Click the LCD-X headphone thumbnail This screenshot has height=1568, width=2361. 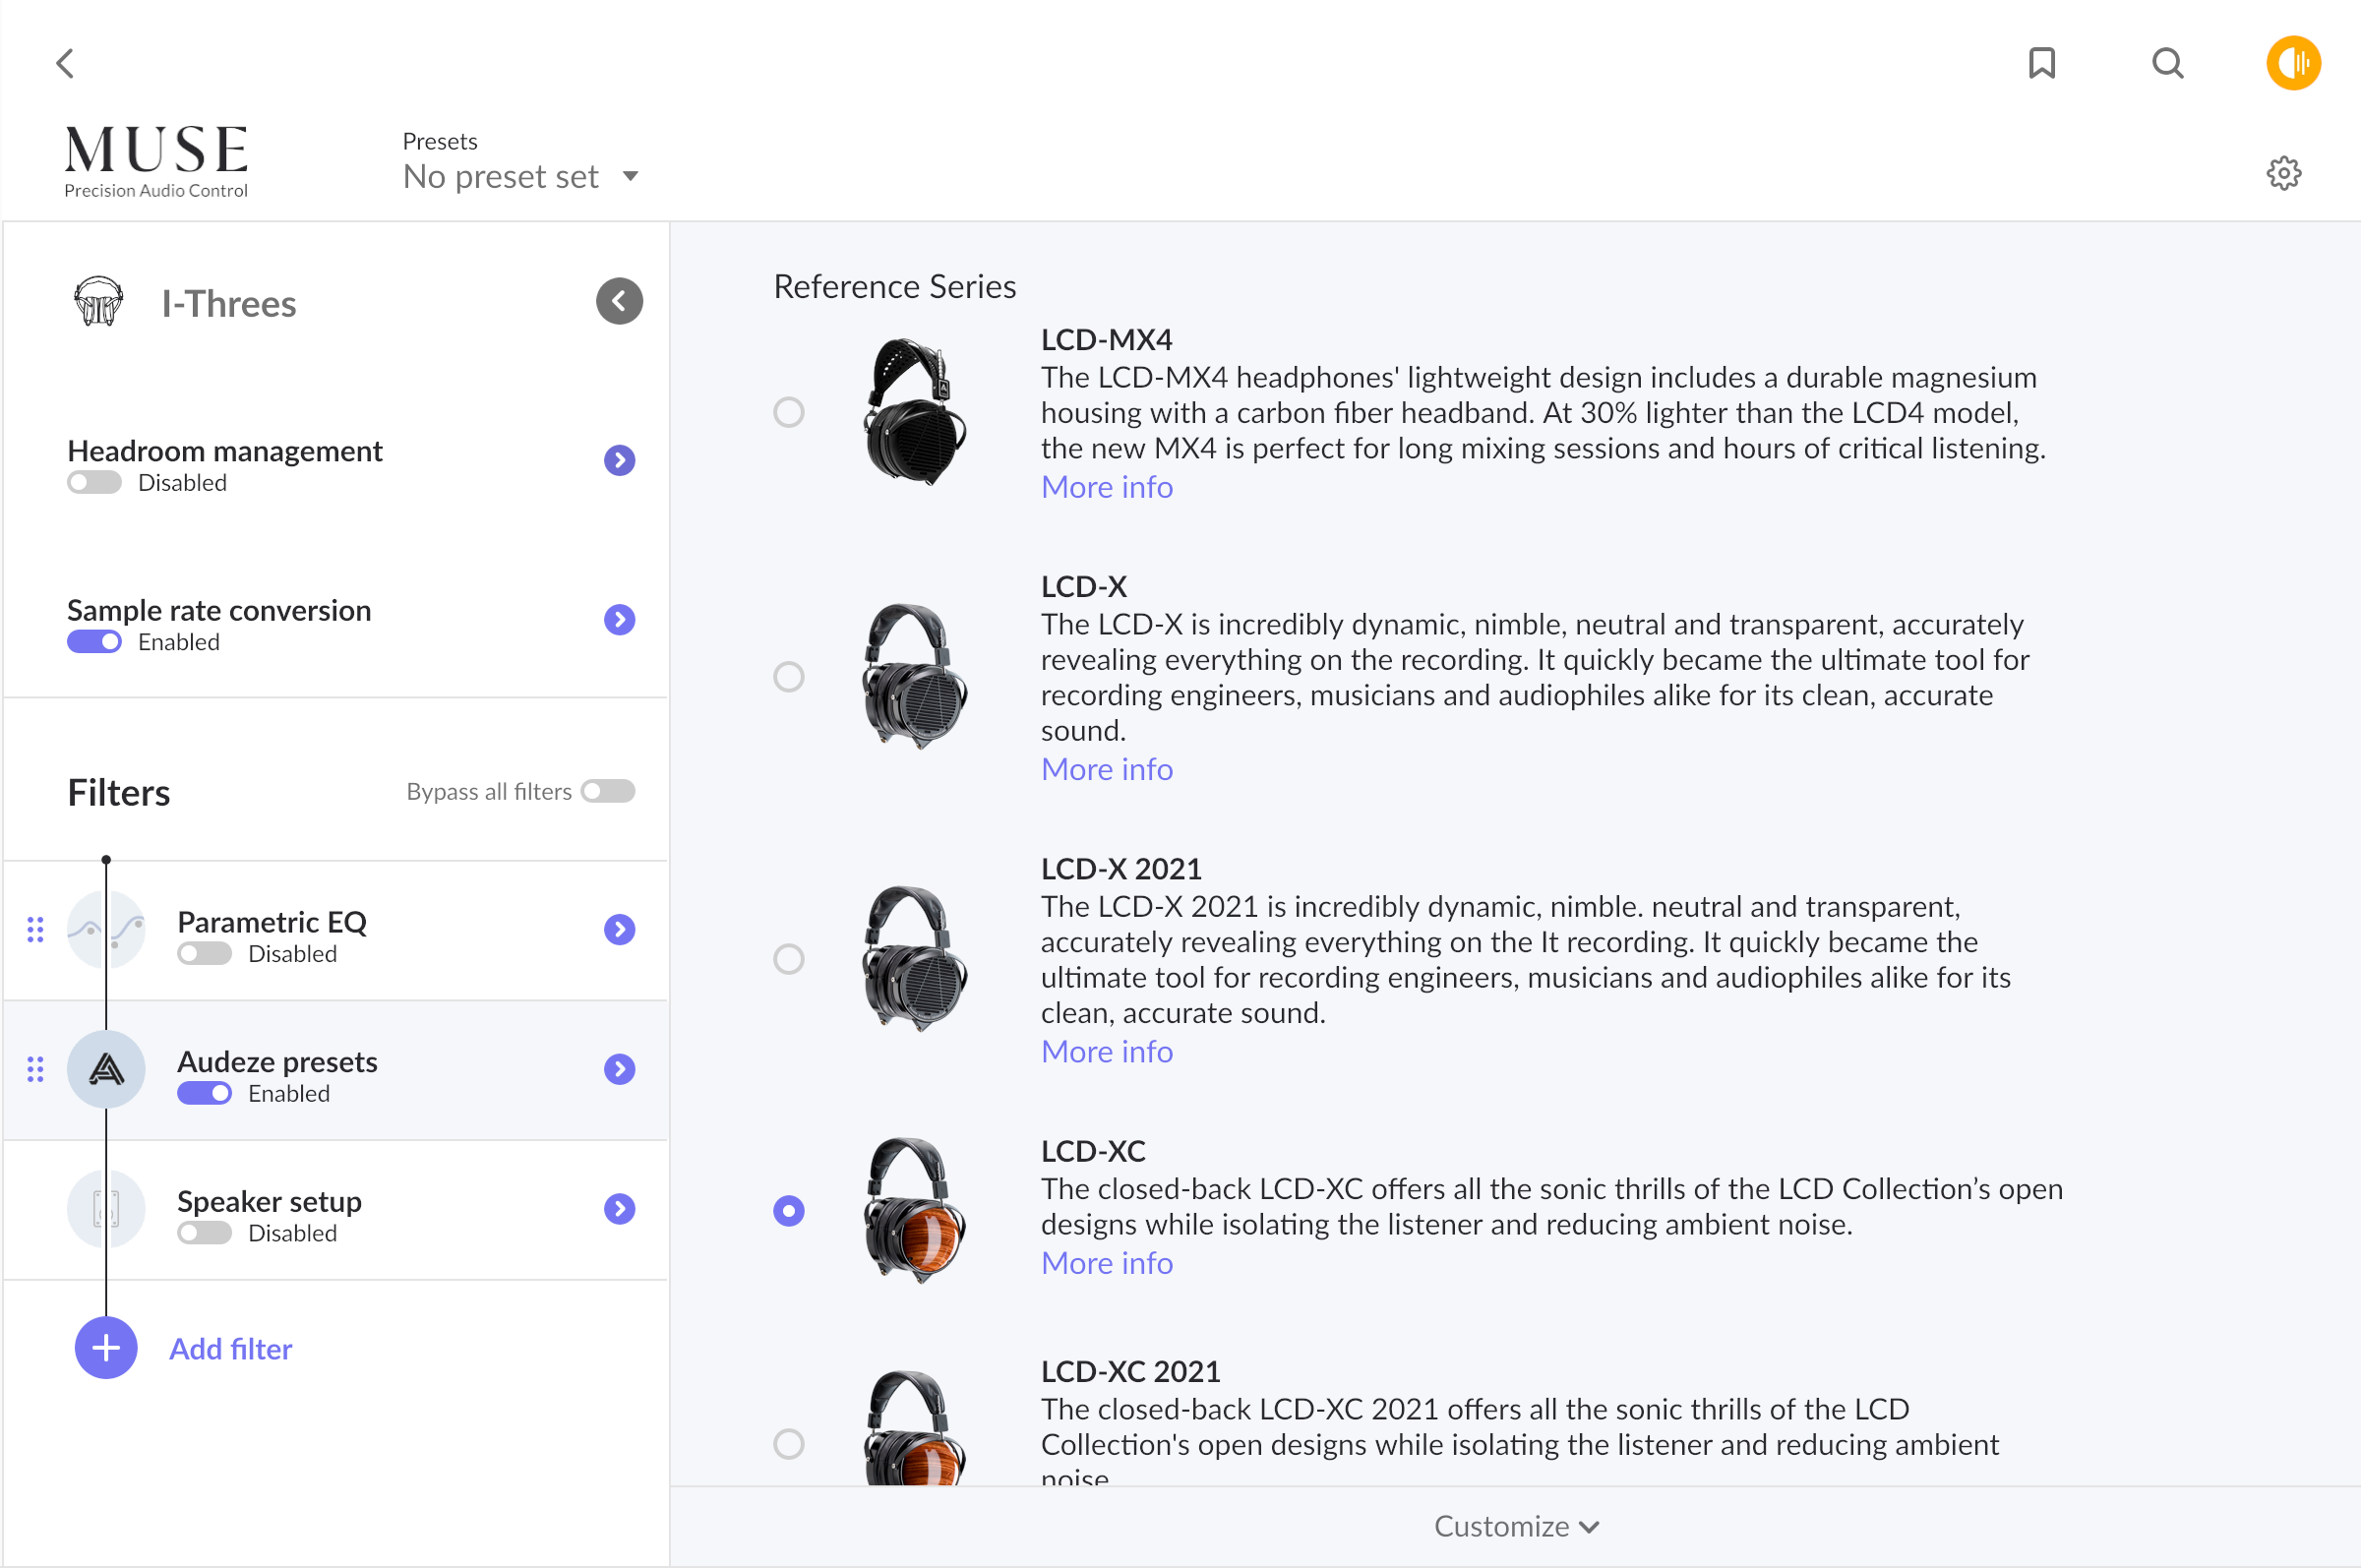point(914,676)
